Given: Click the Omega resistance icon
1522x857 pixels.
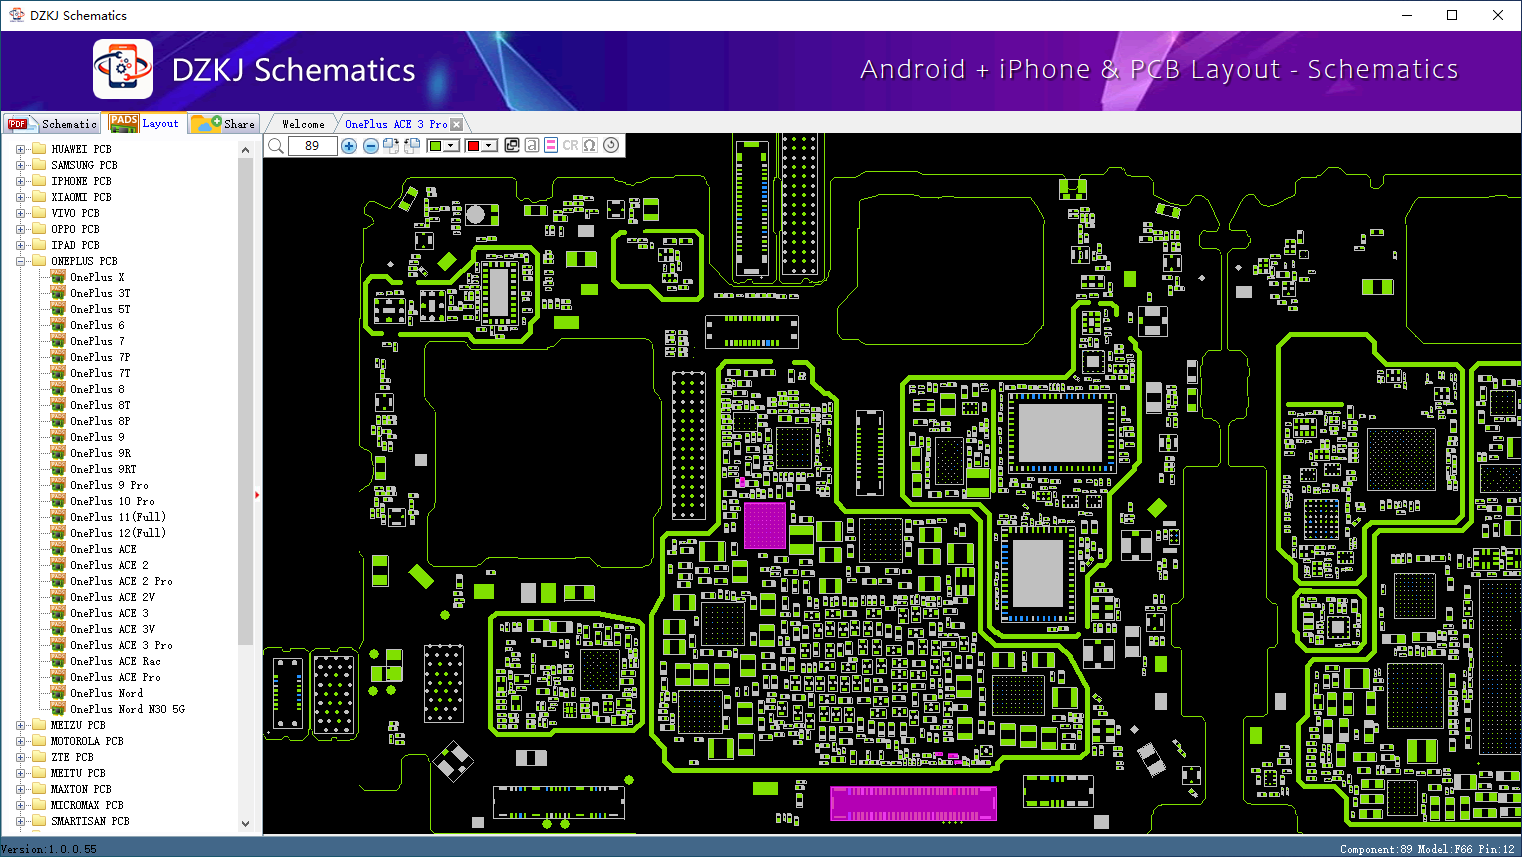Looking at the screenshot, I should click(x=590, y=145).
